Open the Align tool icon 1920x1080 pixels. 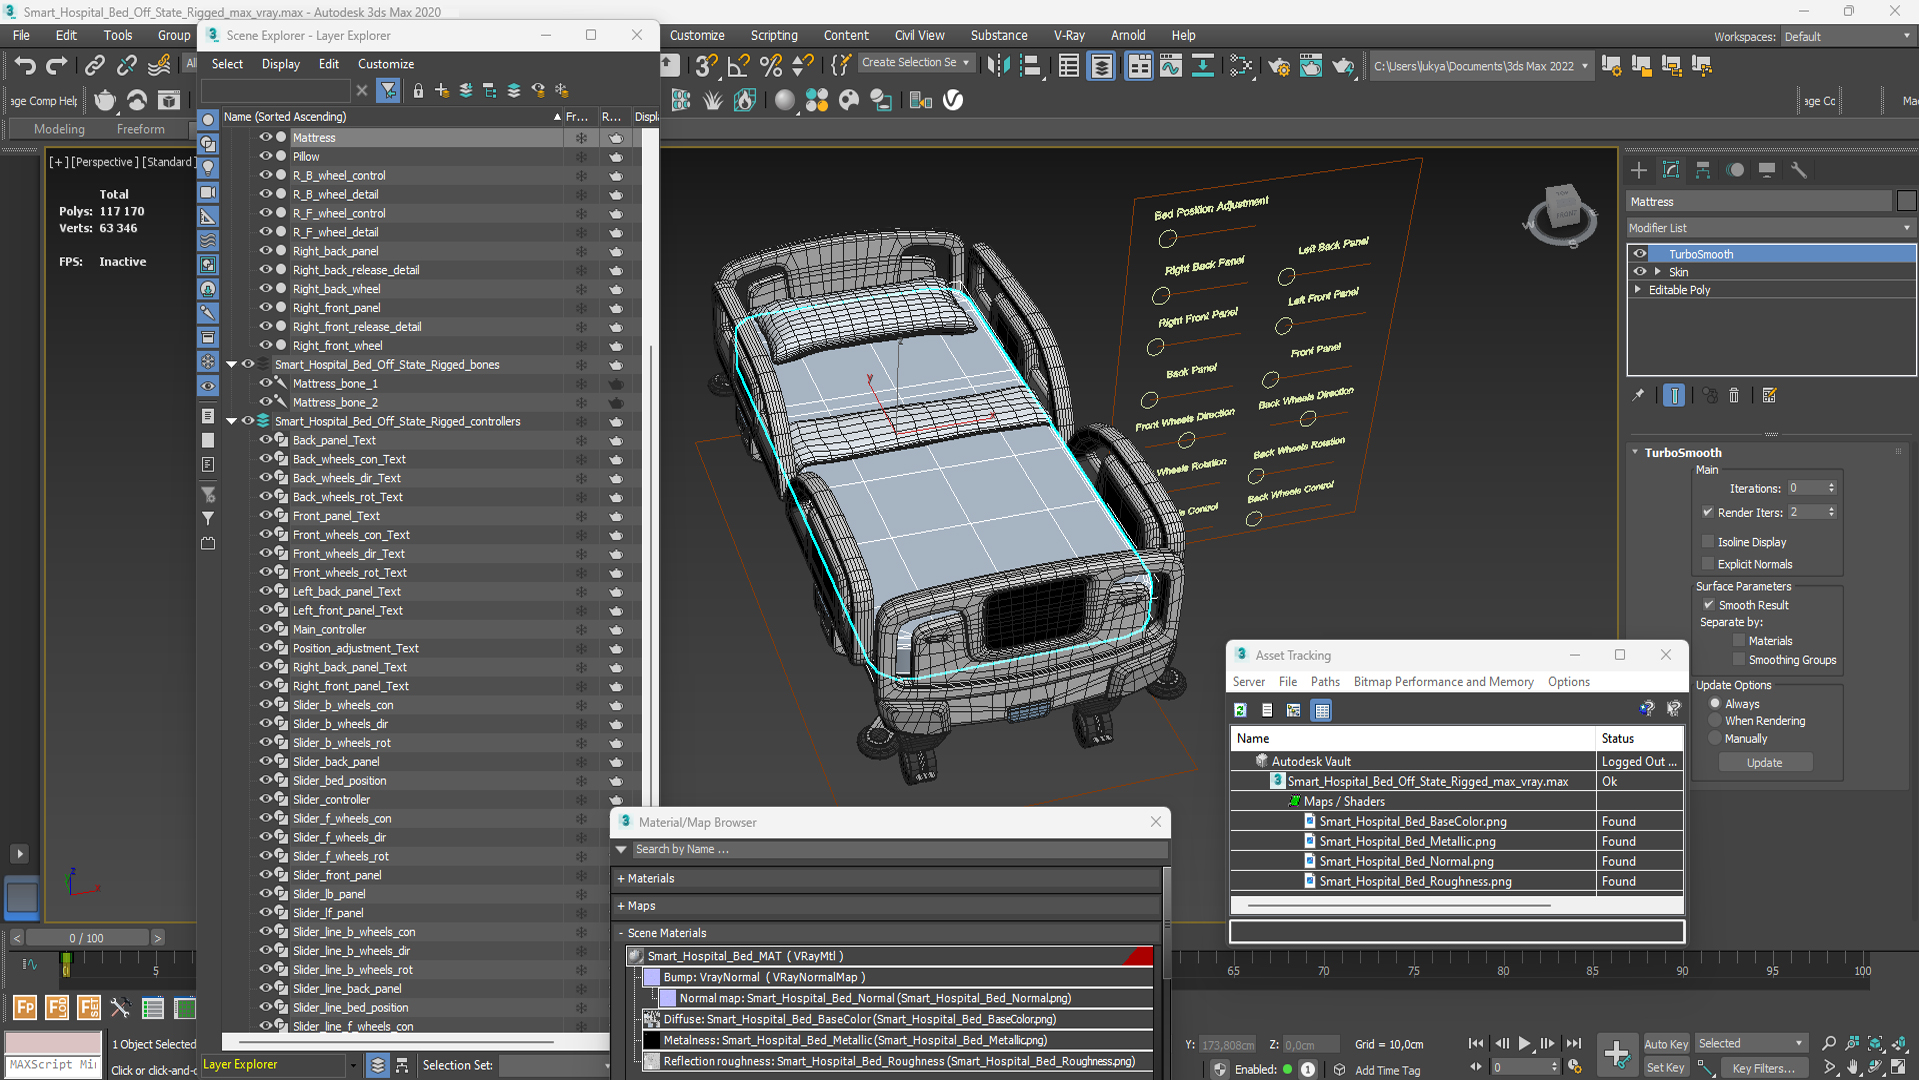click(x=1030, y=66)
